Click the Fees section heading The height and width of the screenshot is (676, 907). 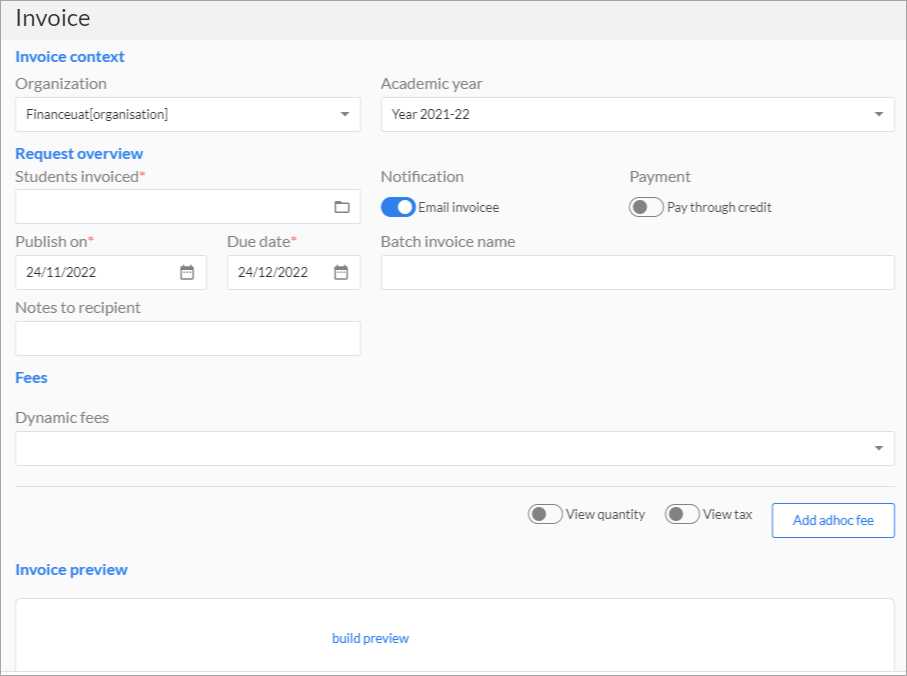[31, 378]
